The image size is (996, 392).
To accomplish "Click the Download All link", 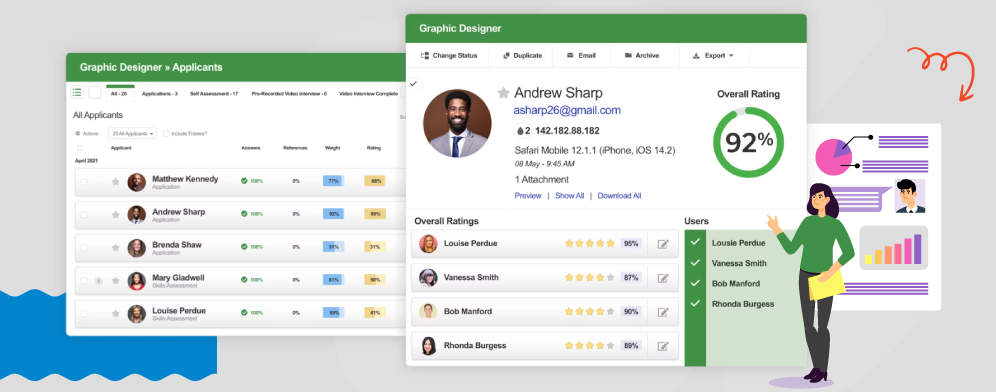I will [x=619, y=196].
